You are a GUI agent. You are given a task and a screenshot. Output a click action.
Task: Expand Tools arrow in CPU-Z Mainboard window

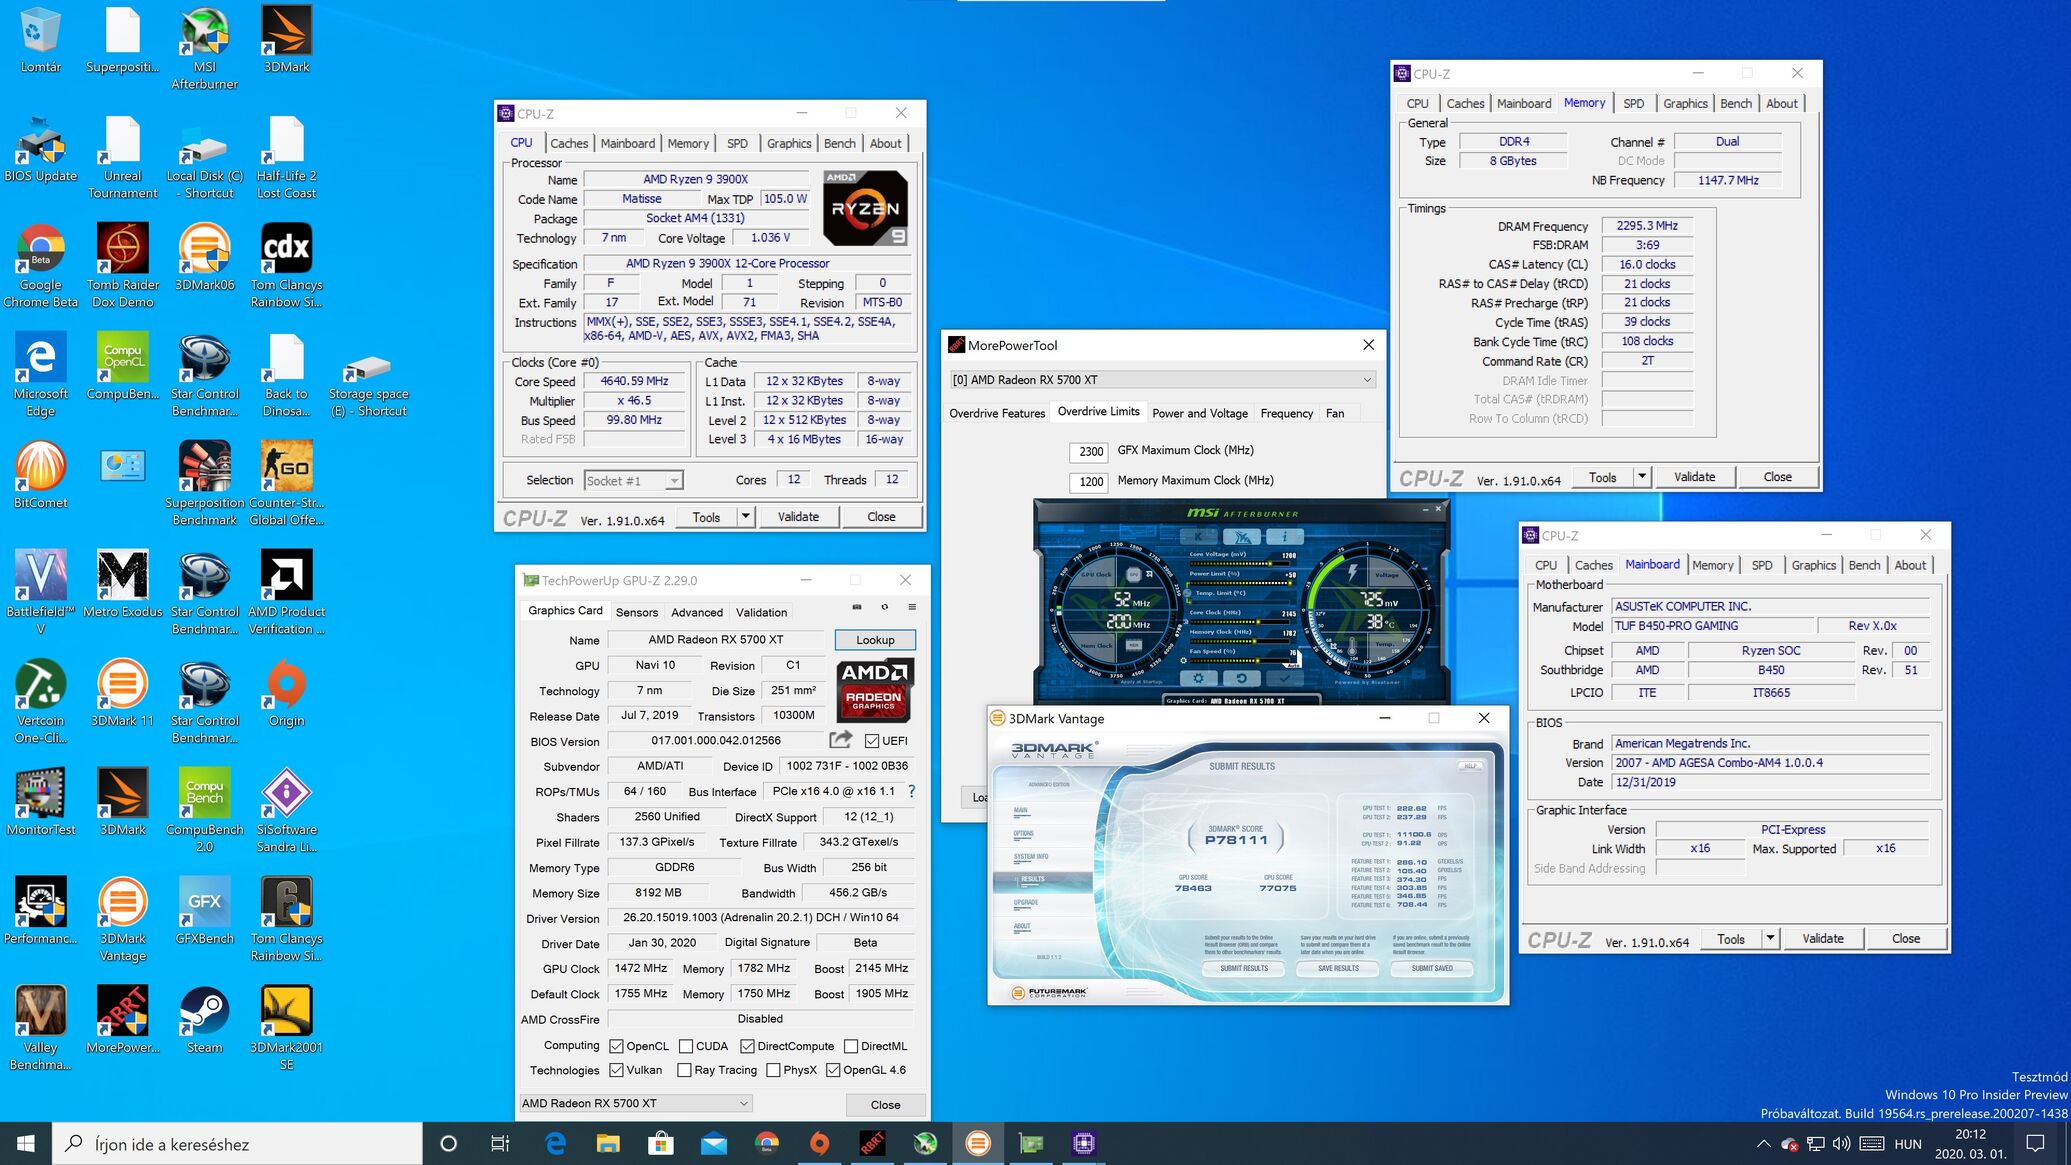(x=1770, y=939)
